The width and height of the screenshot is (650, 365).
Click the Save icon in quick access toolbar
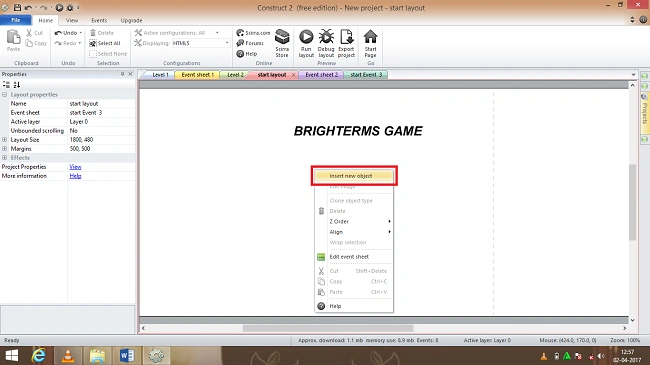tap(17, 7)
